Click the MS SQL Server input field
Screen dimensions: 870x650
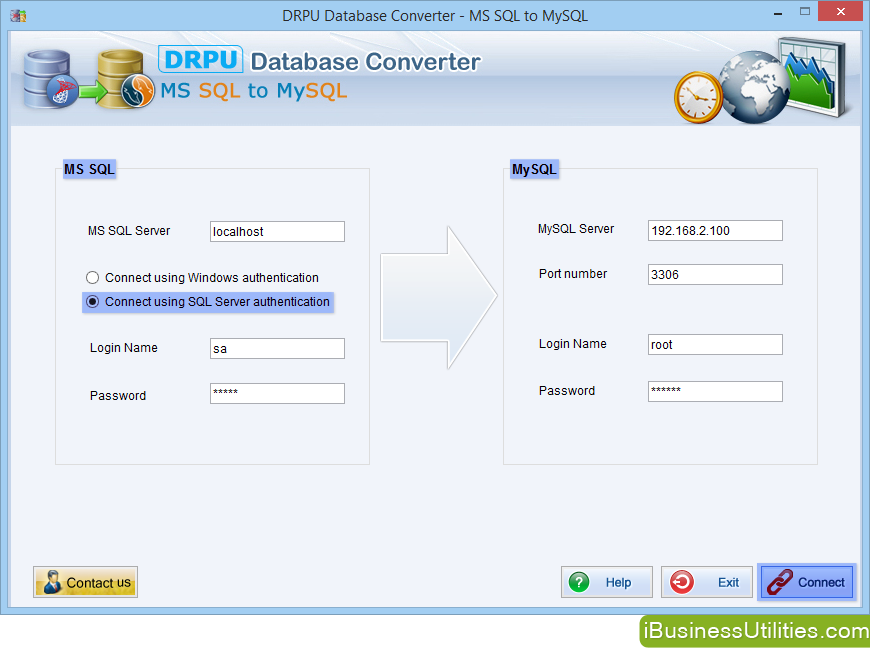point(277,231)
